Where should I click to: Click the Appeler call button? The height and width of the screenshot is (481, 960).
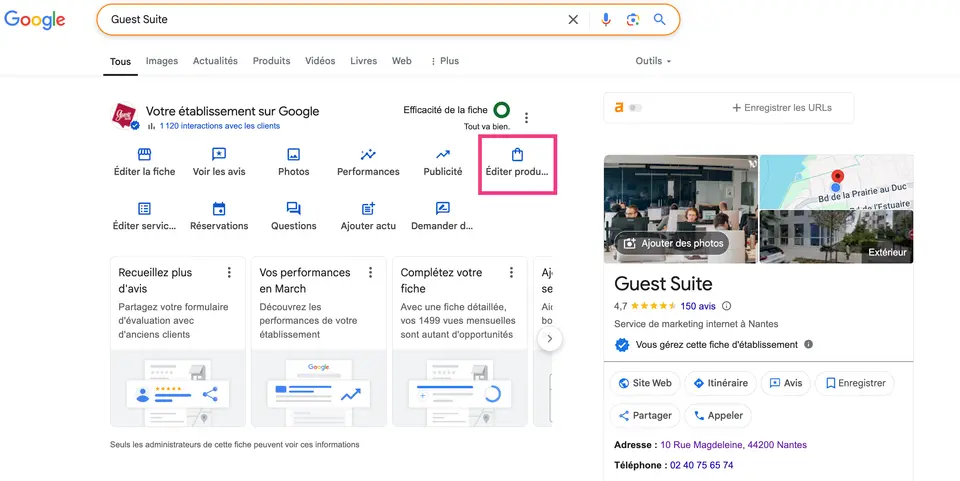718,416
